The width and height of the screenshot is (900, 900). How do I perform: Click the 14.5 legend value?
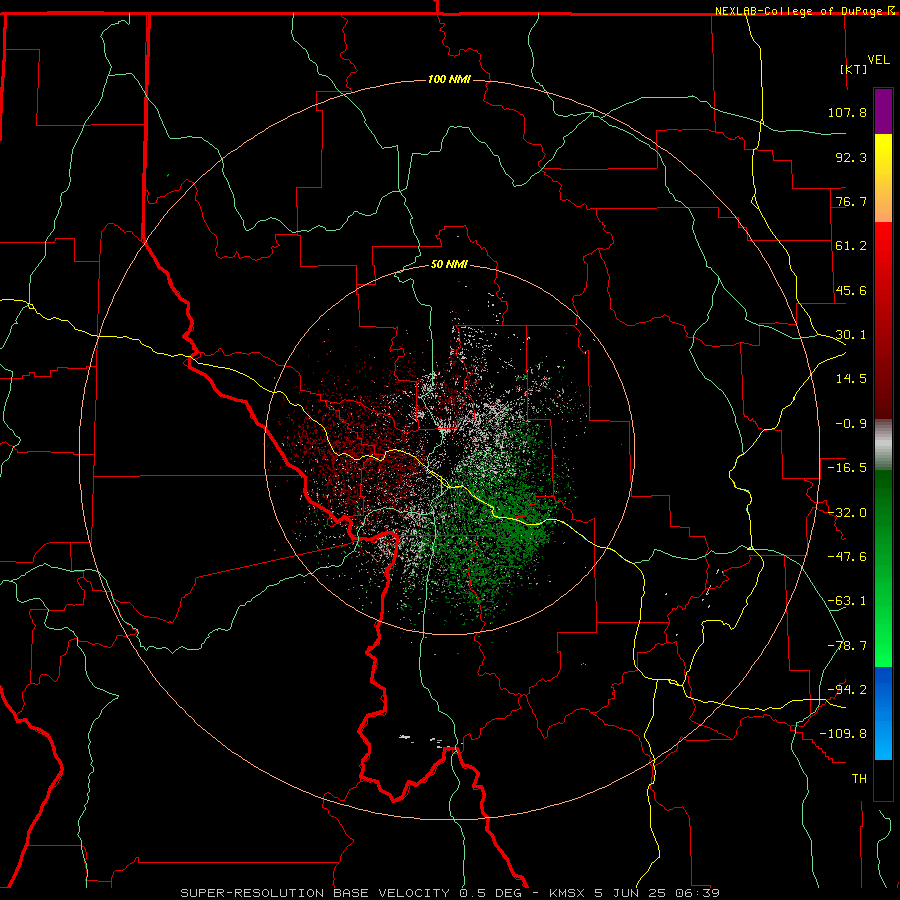coord(851,378)
